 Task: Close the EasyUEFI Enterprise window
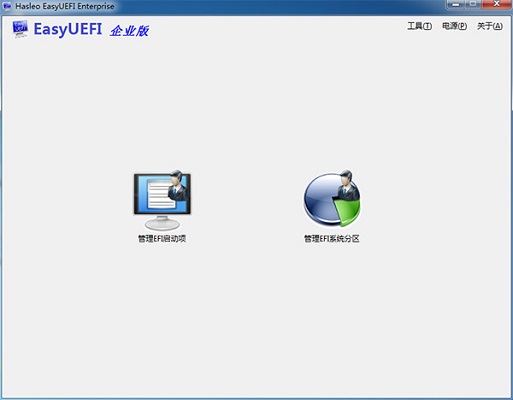497,4
